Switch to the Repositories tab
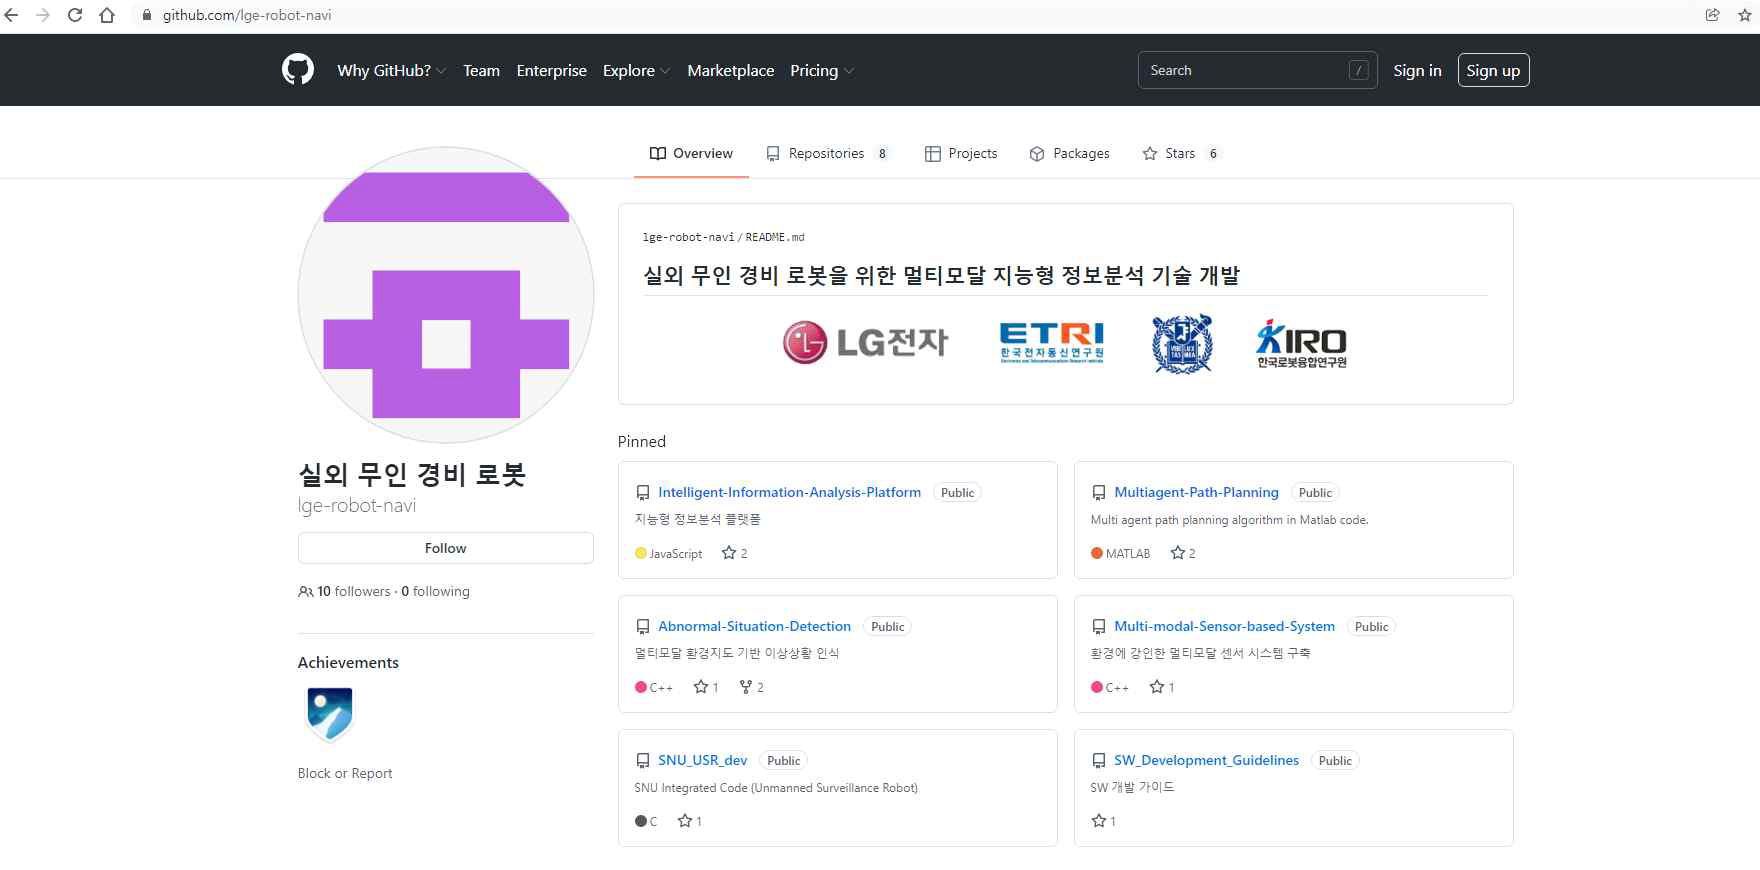Viewport: 1760px width, 870px height. 827,153
